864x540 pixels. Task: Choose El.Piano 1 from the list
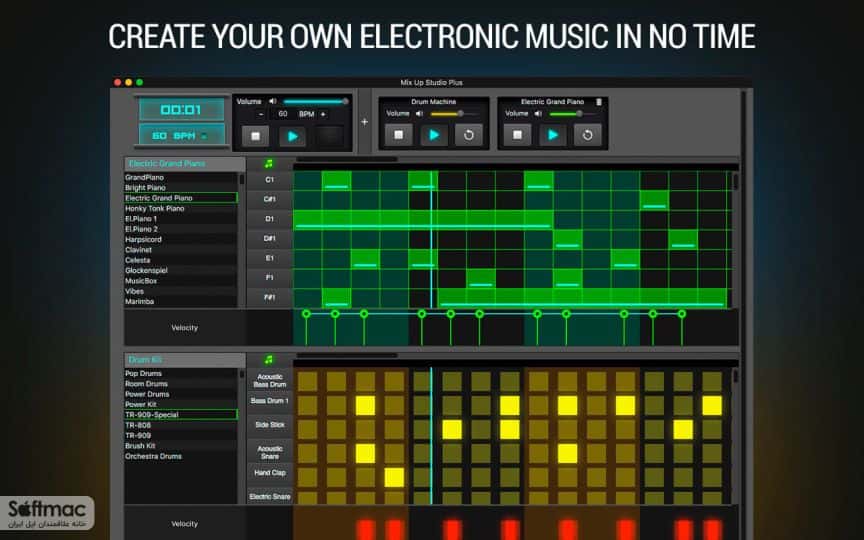pos(181,219)
